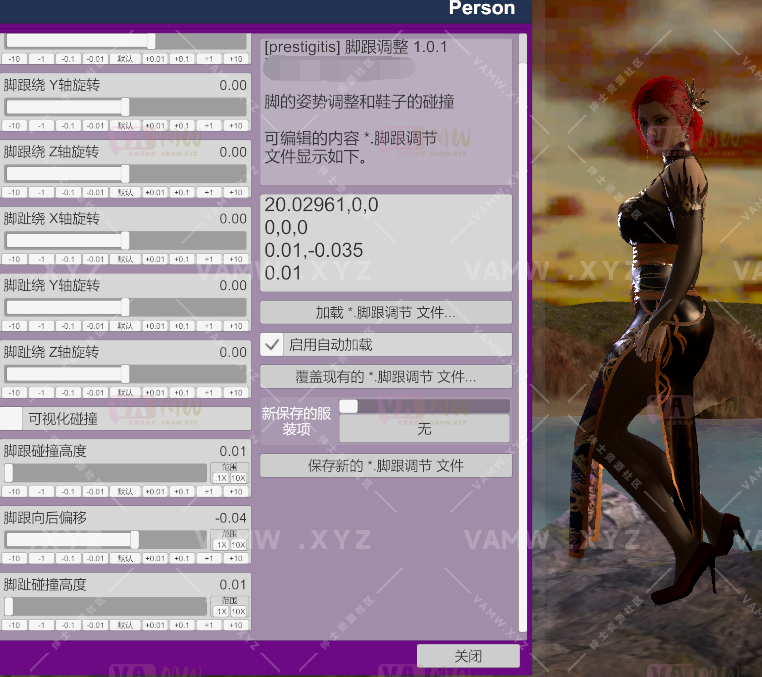Click the 脚跟绕 Y轴旋转 slider handle
This screenshot has height=677, width=762.
point(125,107)
